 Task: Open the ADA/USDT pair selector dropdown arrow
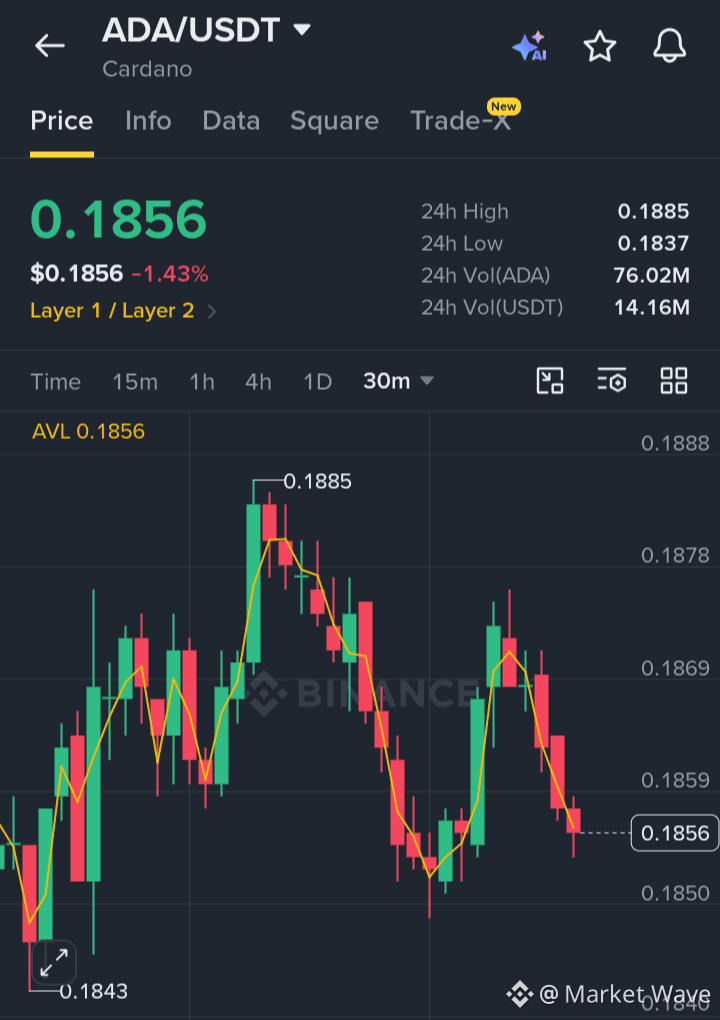pos(302,29)
